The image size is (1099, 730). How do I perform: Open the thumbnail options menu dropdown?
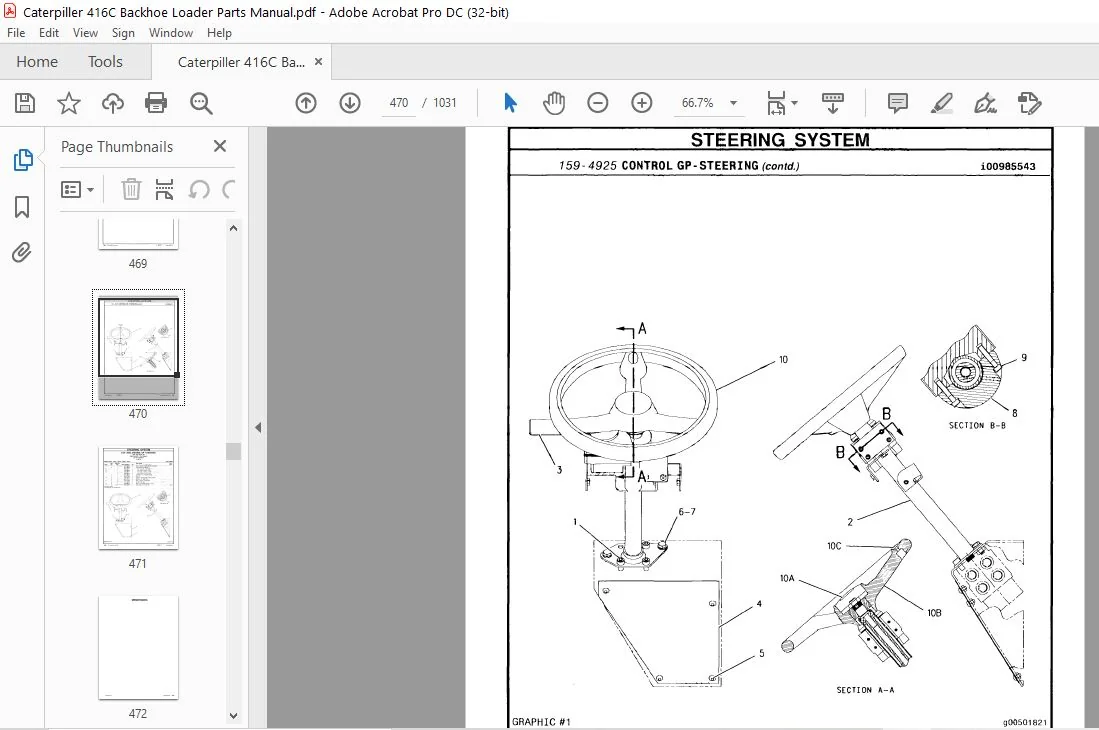click(77, 189)
